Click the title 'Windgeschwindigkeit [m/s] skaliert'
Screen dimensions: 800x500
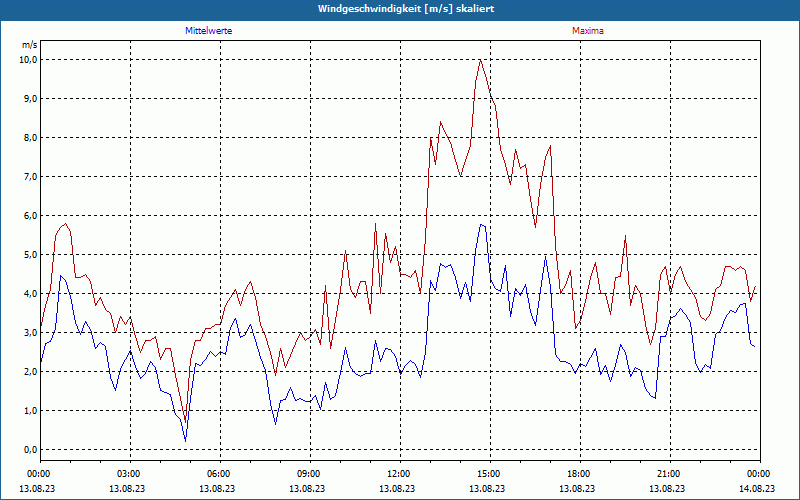tap(406, 9)
